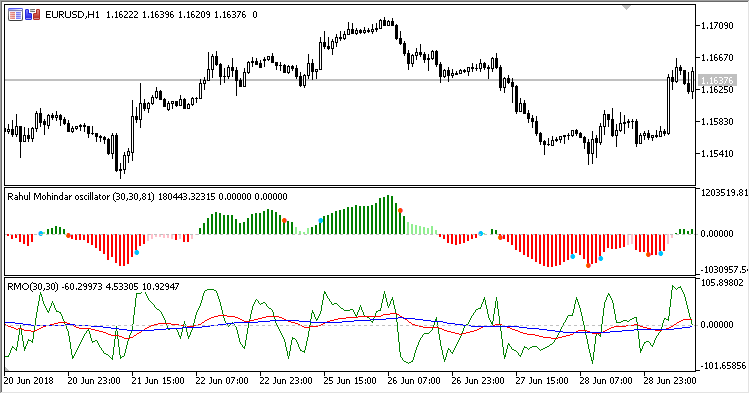The width and height of the screenshot is (750, 394).
Task: Click the RMO value 10.92947
Action: coord(161,286)
